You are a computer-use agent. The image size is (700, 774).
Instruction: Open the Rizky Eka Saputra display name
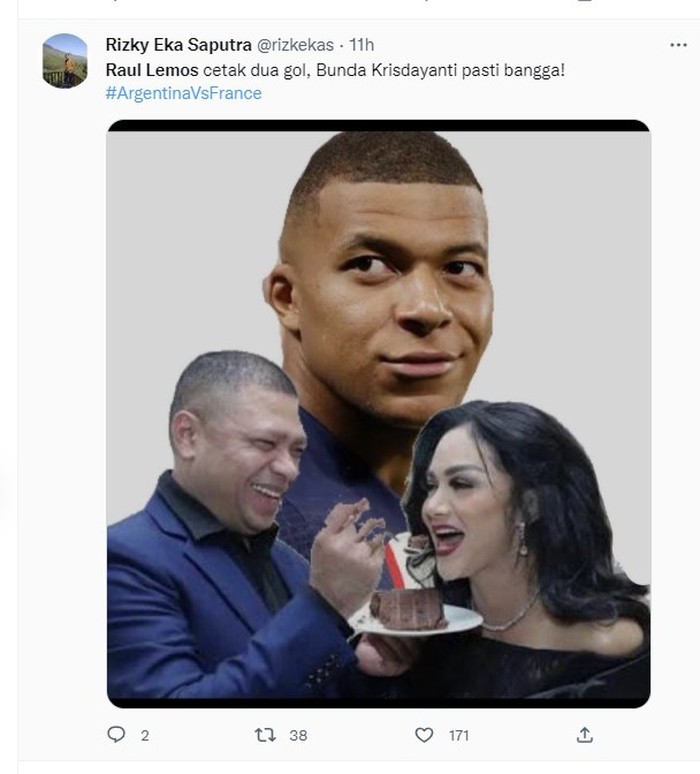(x=179, y=45)
